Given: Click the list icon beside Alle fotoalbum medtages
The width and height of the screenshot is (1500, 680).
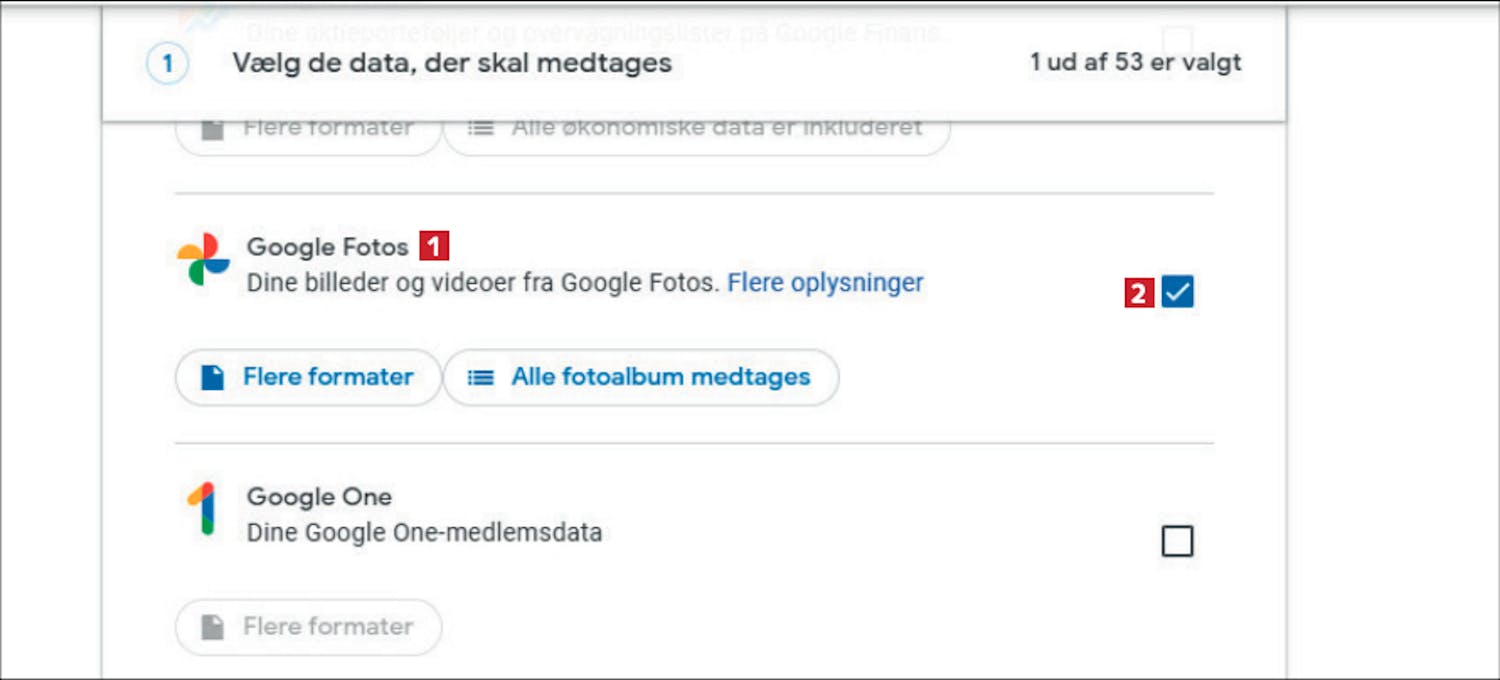Looking at the screenshot, I should [x=482, y=377].
